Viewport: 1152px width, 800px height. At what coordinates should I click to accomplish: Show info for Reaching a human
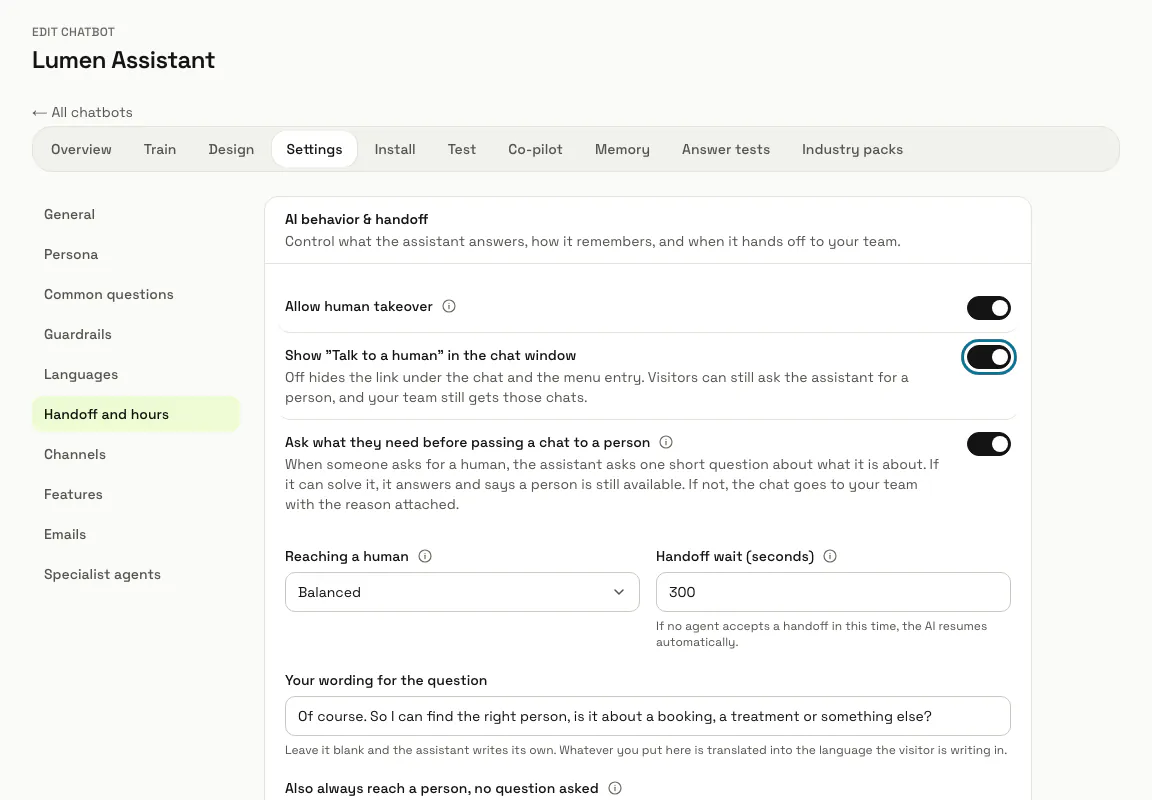pyautogui.click(x=425, y=556)
